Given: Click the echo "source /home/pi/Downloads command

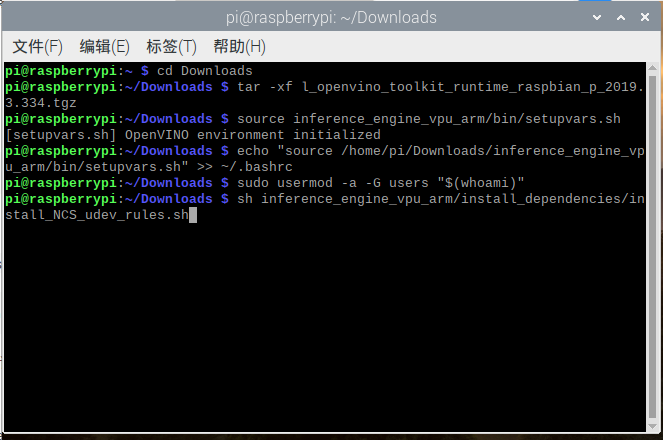Looking at the screenshot, I should (441, 151).
